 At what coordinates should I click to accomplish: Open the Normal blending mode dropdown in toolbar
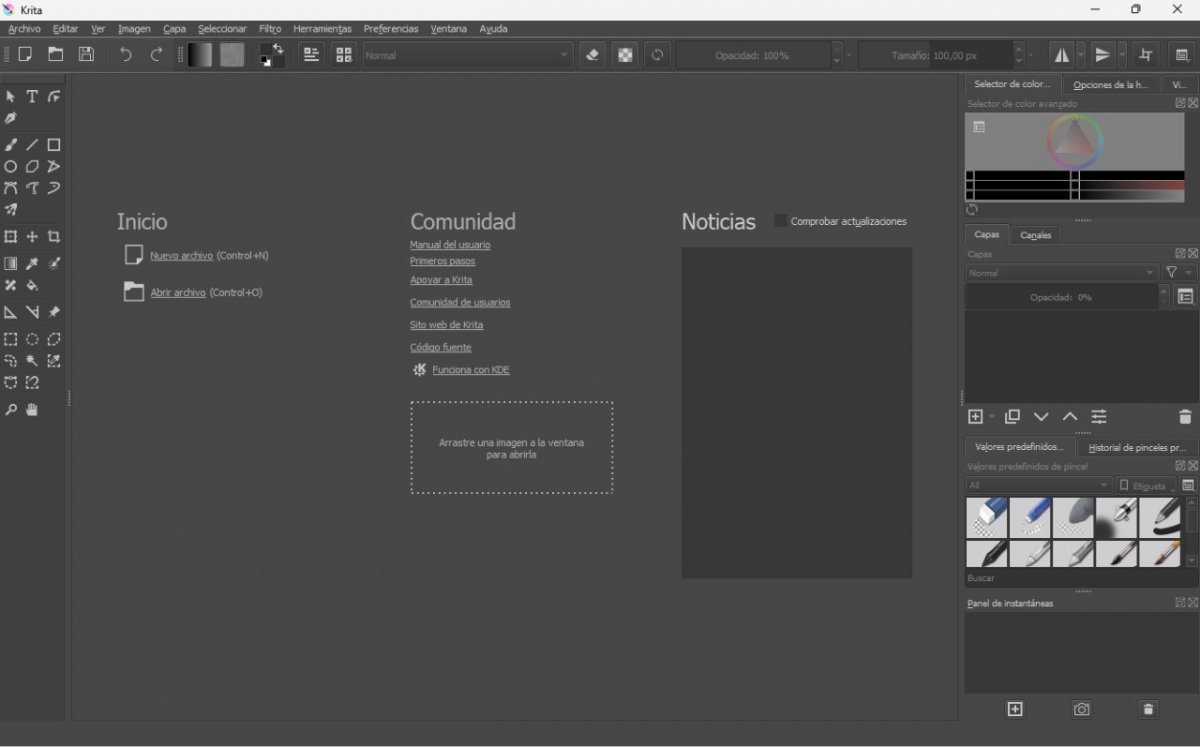467,55
